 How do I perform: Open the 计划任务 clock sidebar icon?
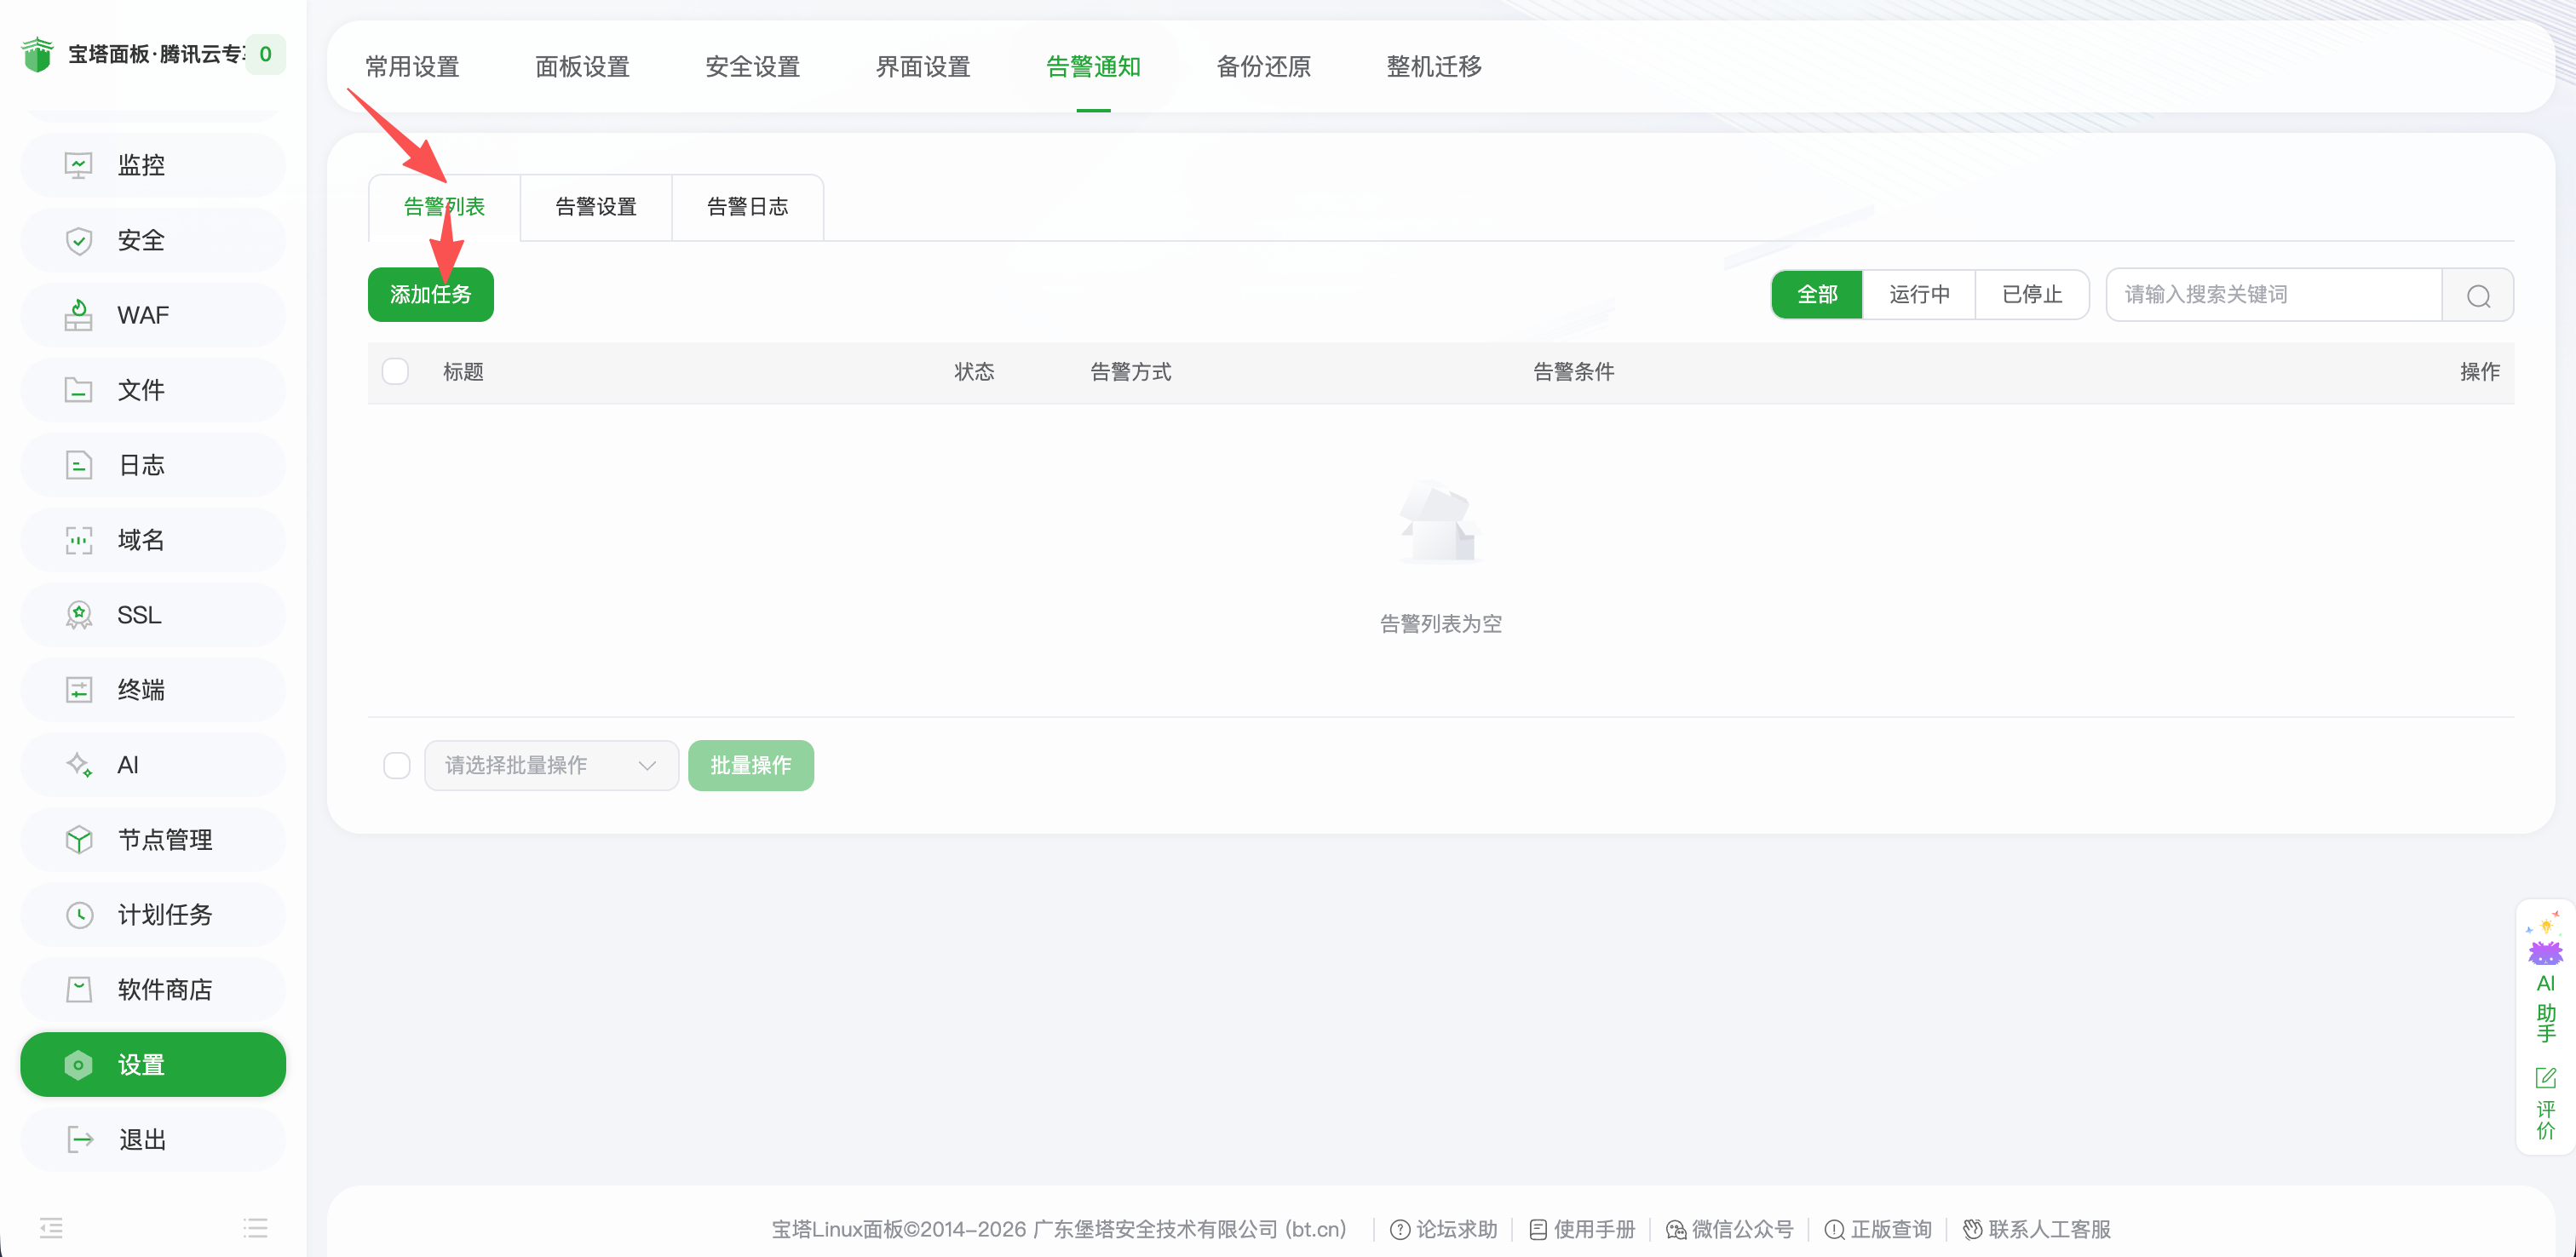point(78,915)
